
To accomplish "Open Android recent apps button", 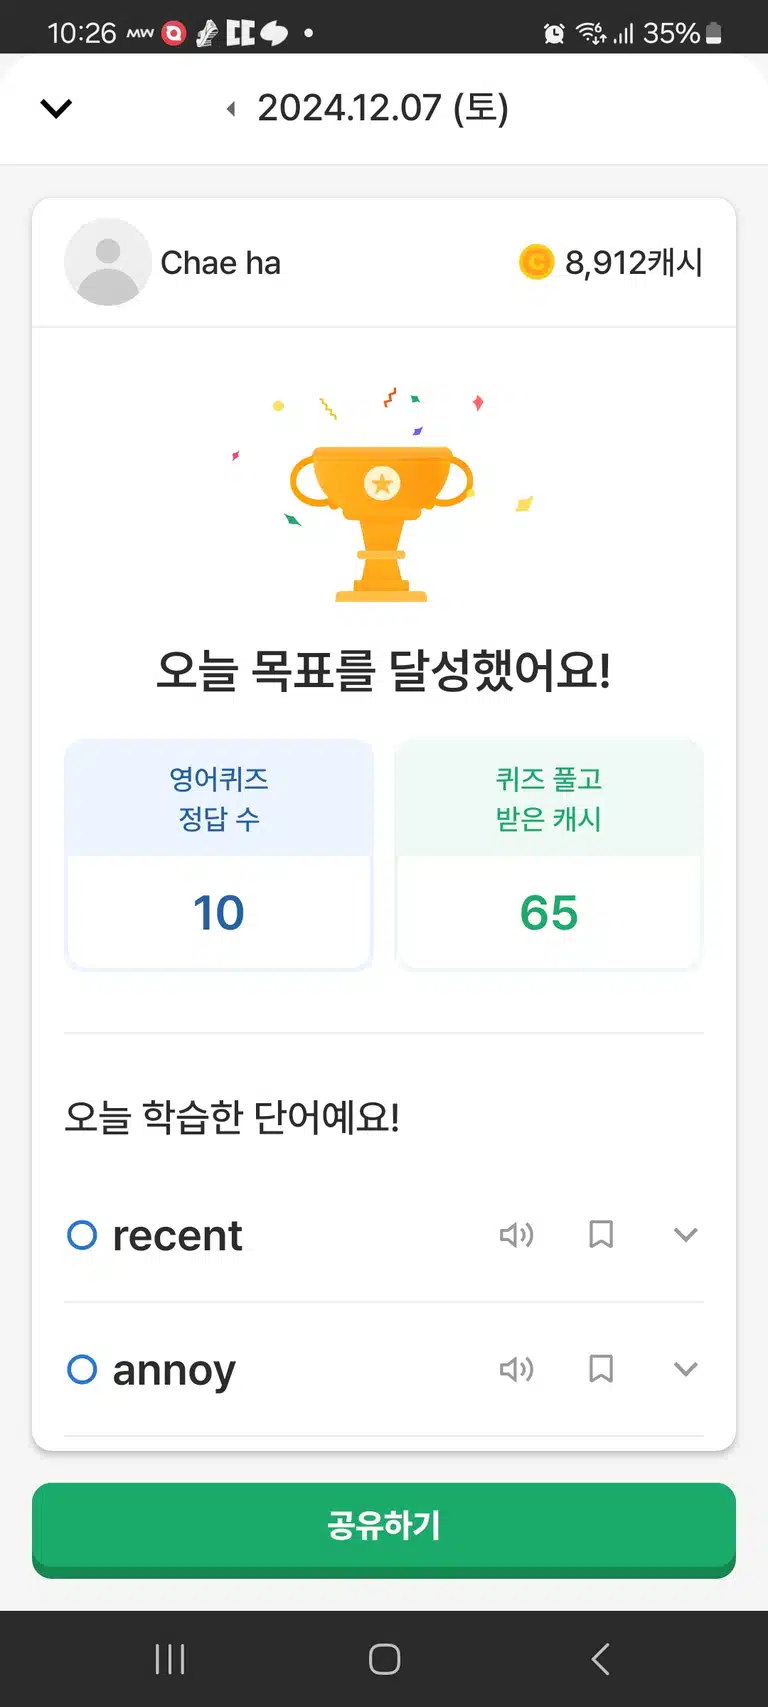I will (x=170, y=1659).
